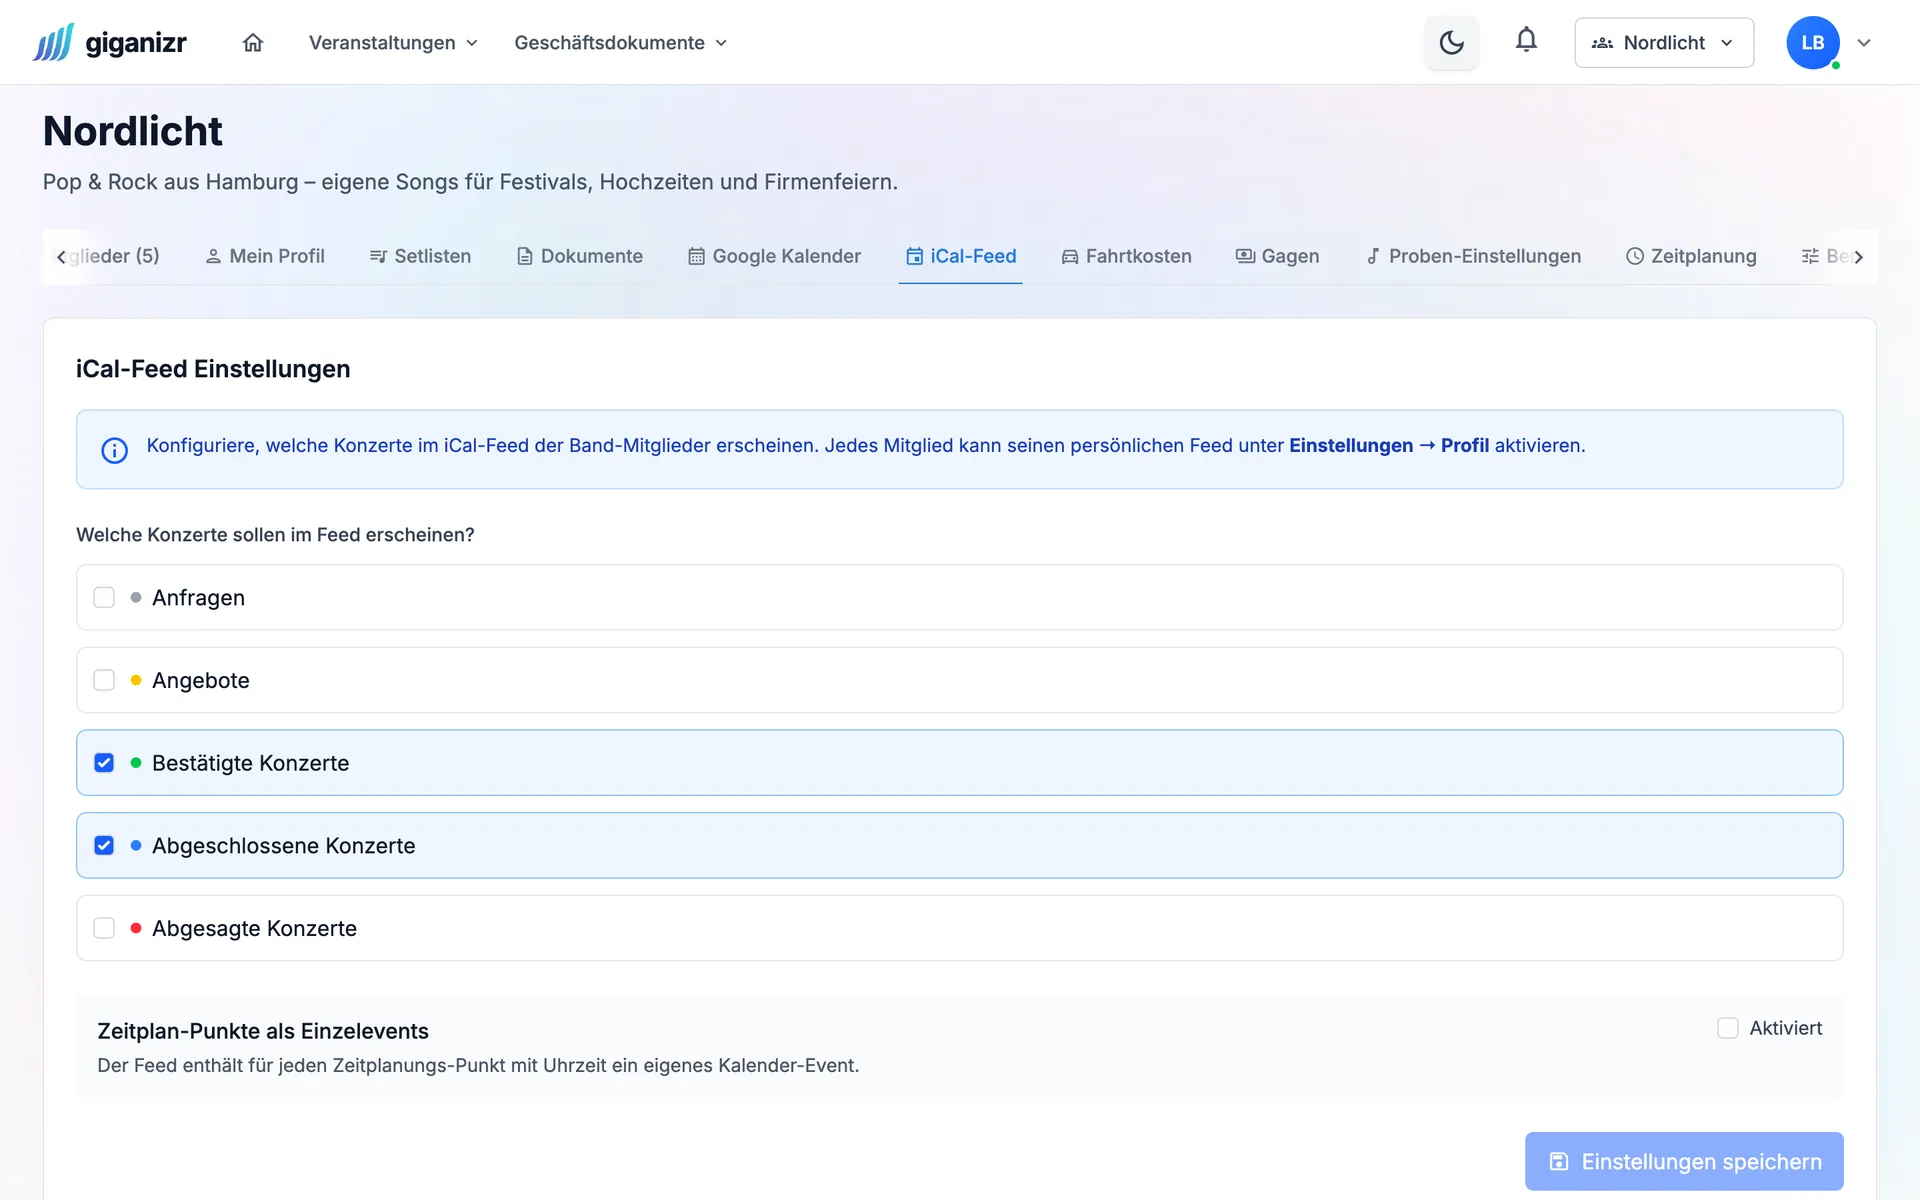
Task: Toggle dark mode moon icon
Action: click(1451, 42)
